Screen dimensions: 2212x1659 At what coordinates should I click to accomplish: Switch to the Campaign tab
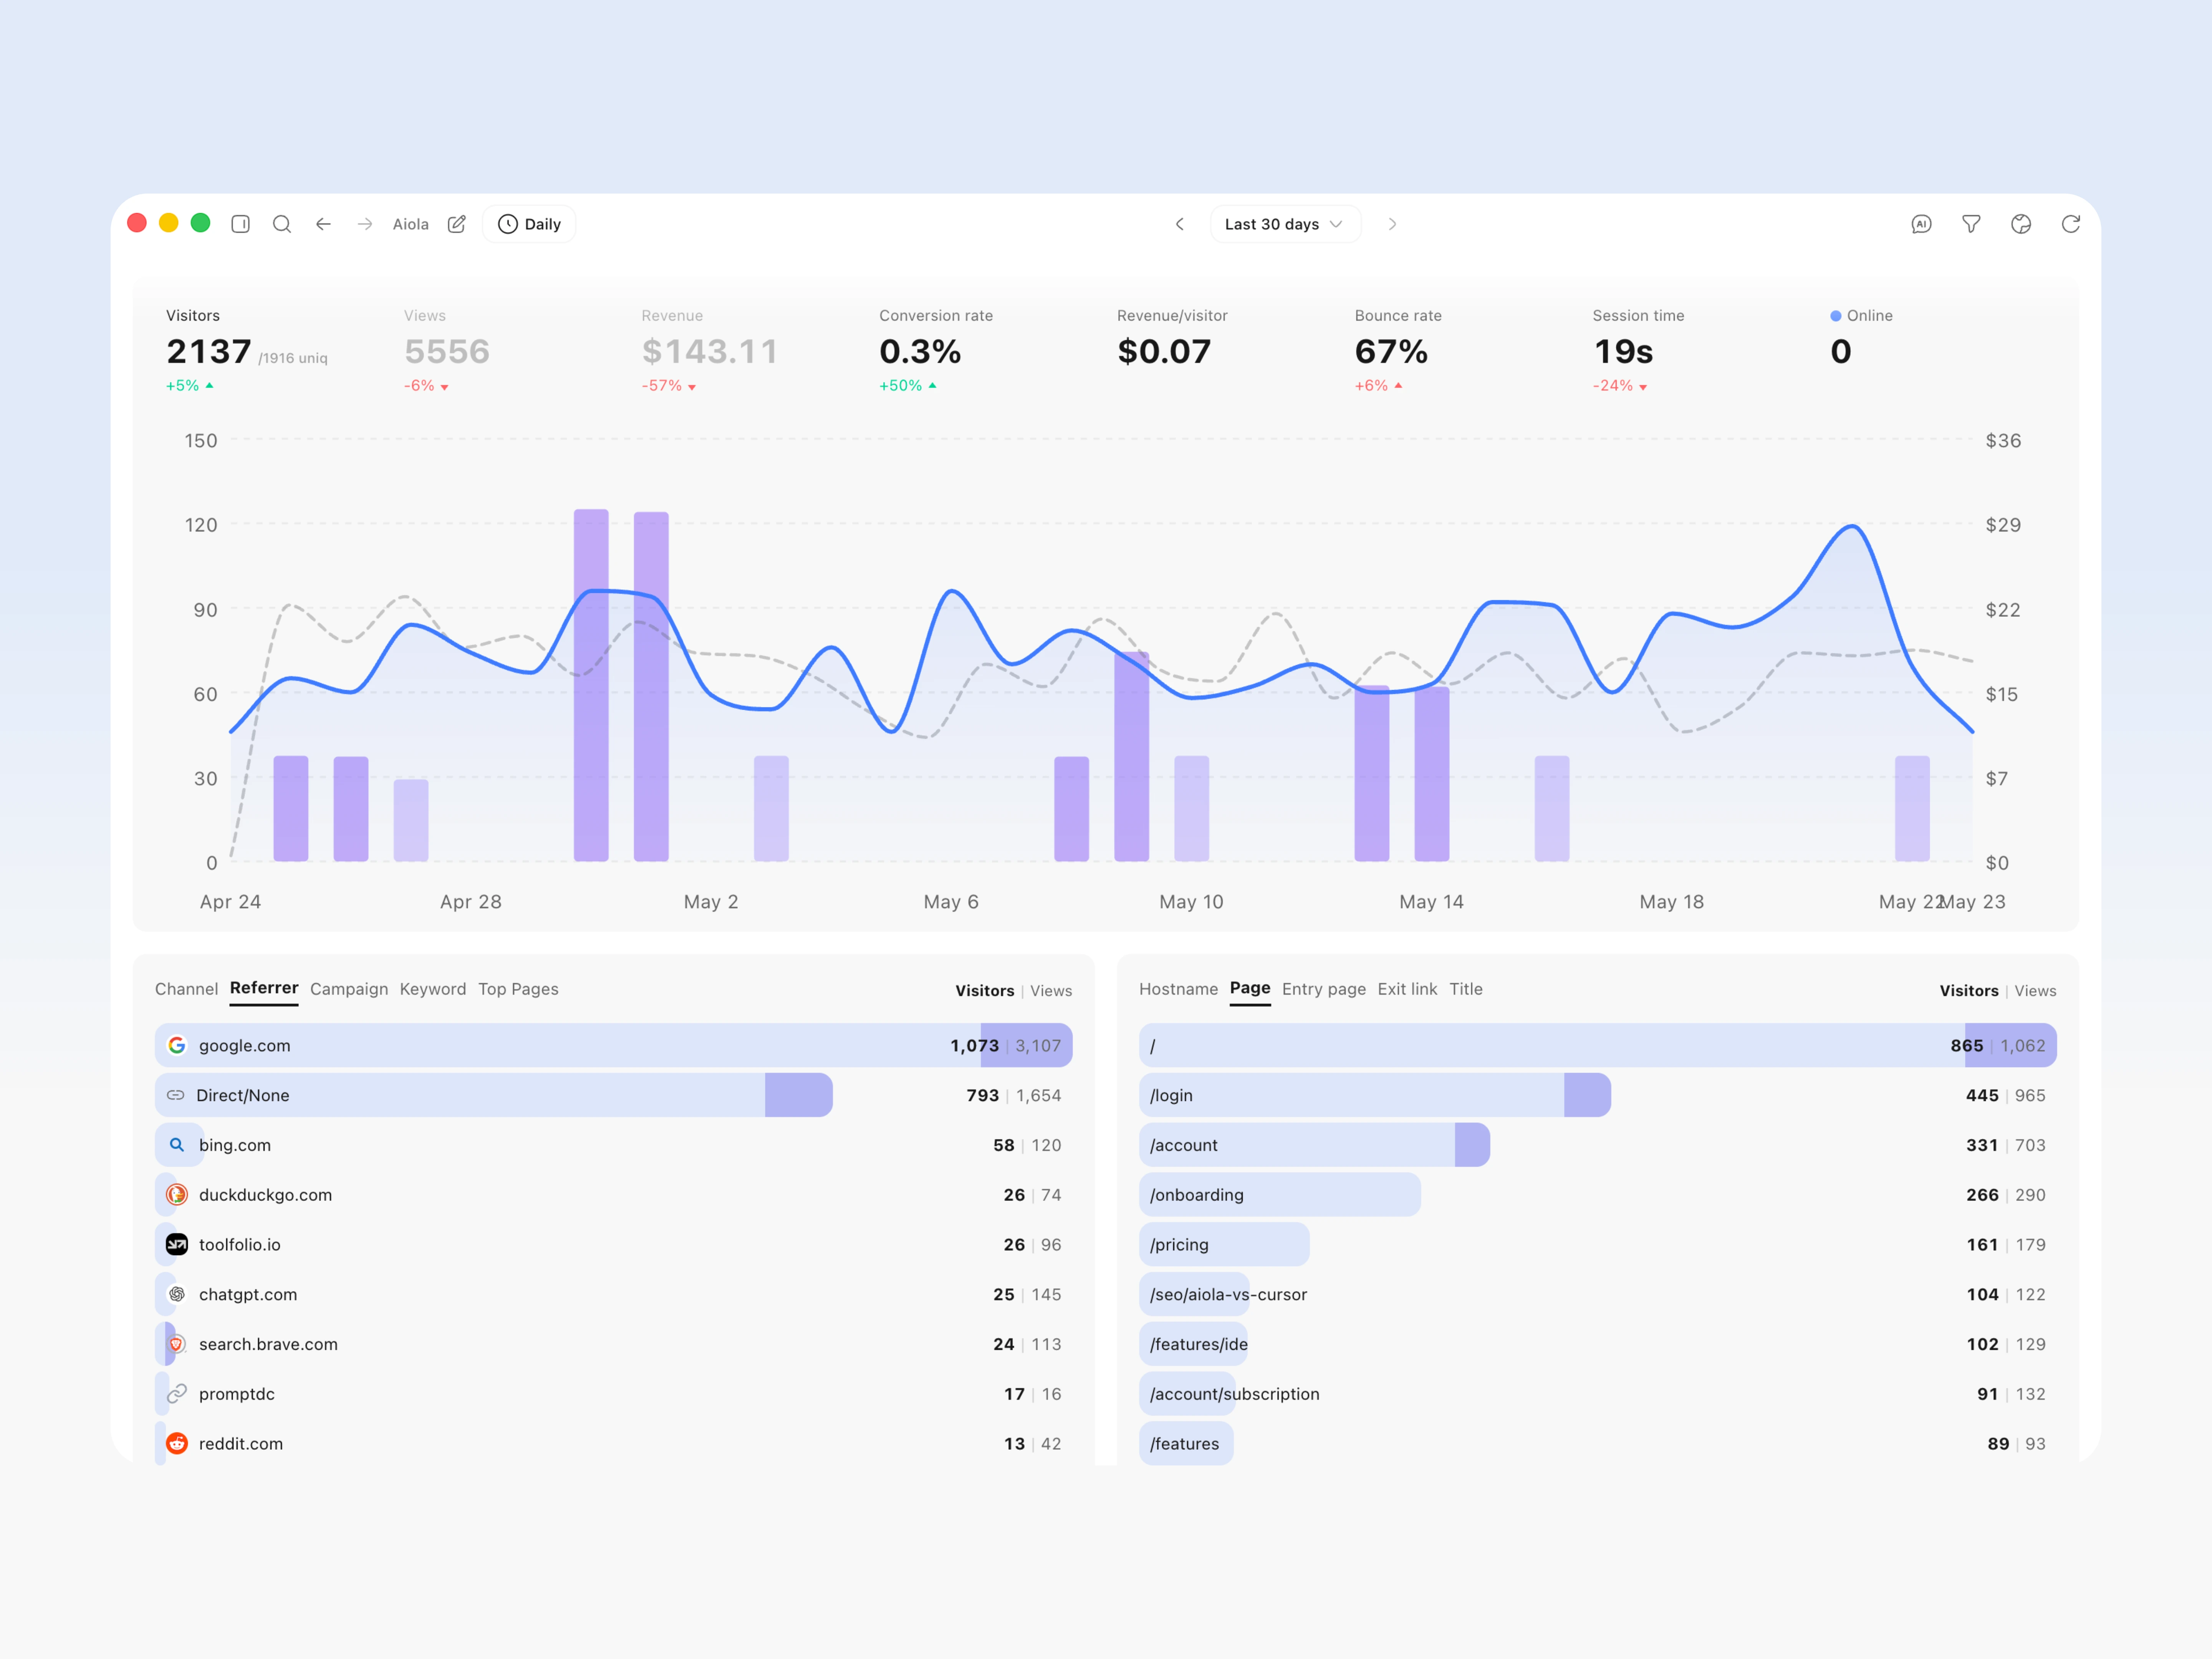pyautogui.click(x=349, y=989)
